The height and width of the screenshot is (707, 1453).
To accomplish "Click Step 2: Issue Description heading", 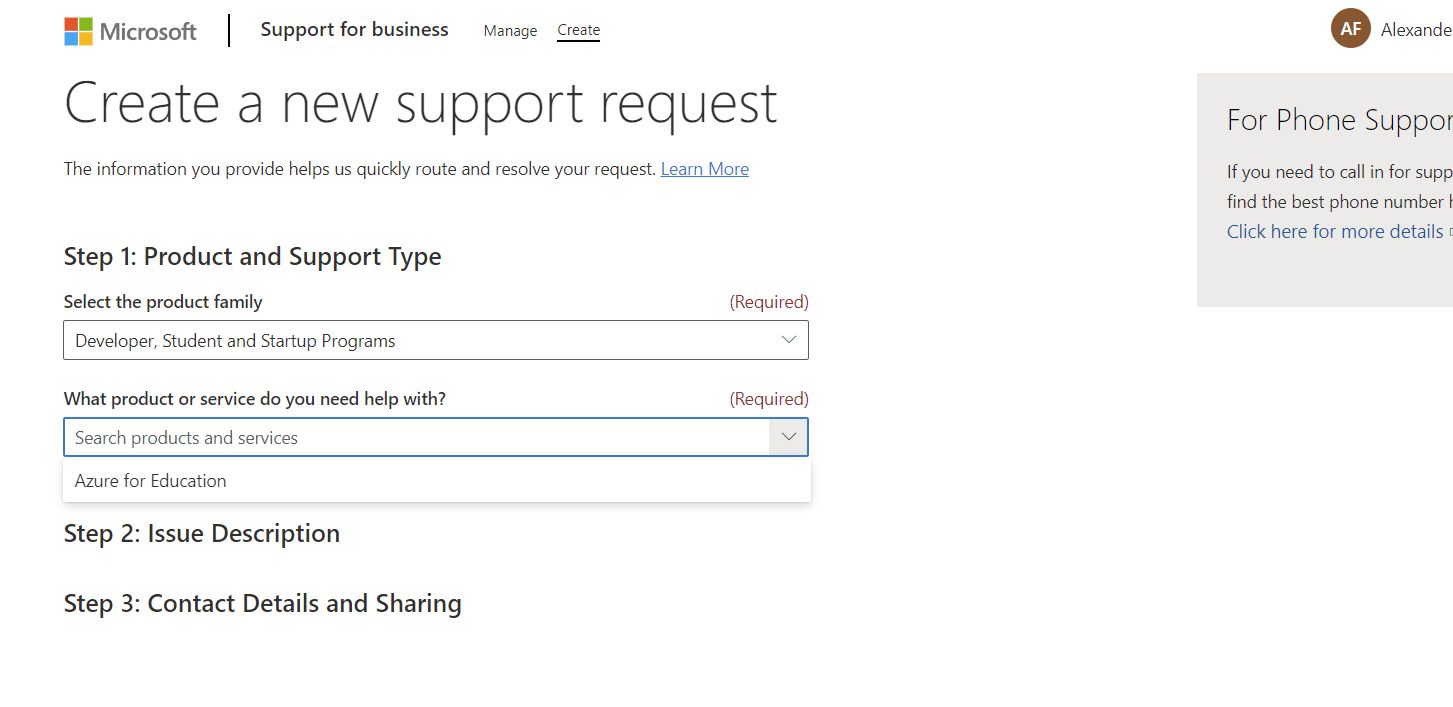I will point(202,534).
